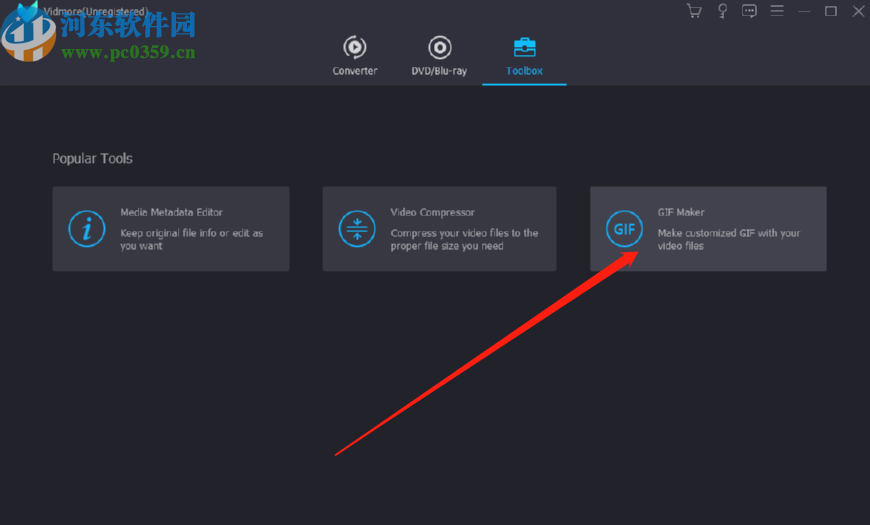The width and height of the screenshot is (870, 525).
Task: Click 'Make customized GIF' description
Action: [x=729, y=239]
